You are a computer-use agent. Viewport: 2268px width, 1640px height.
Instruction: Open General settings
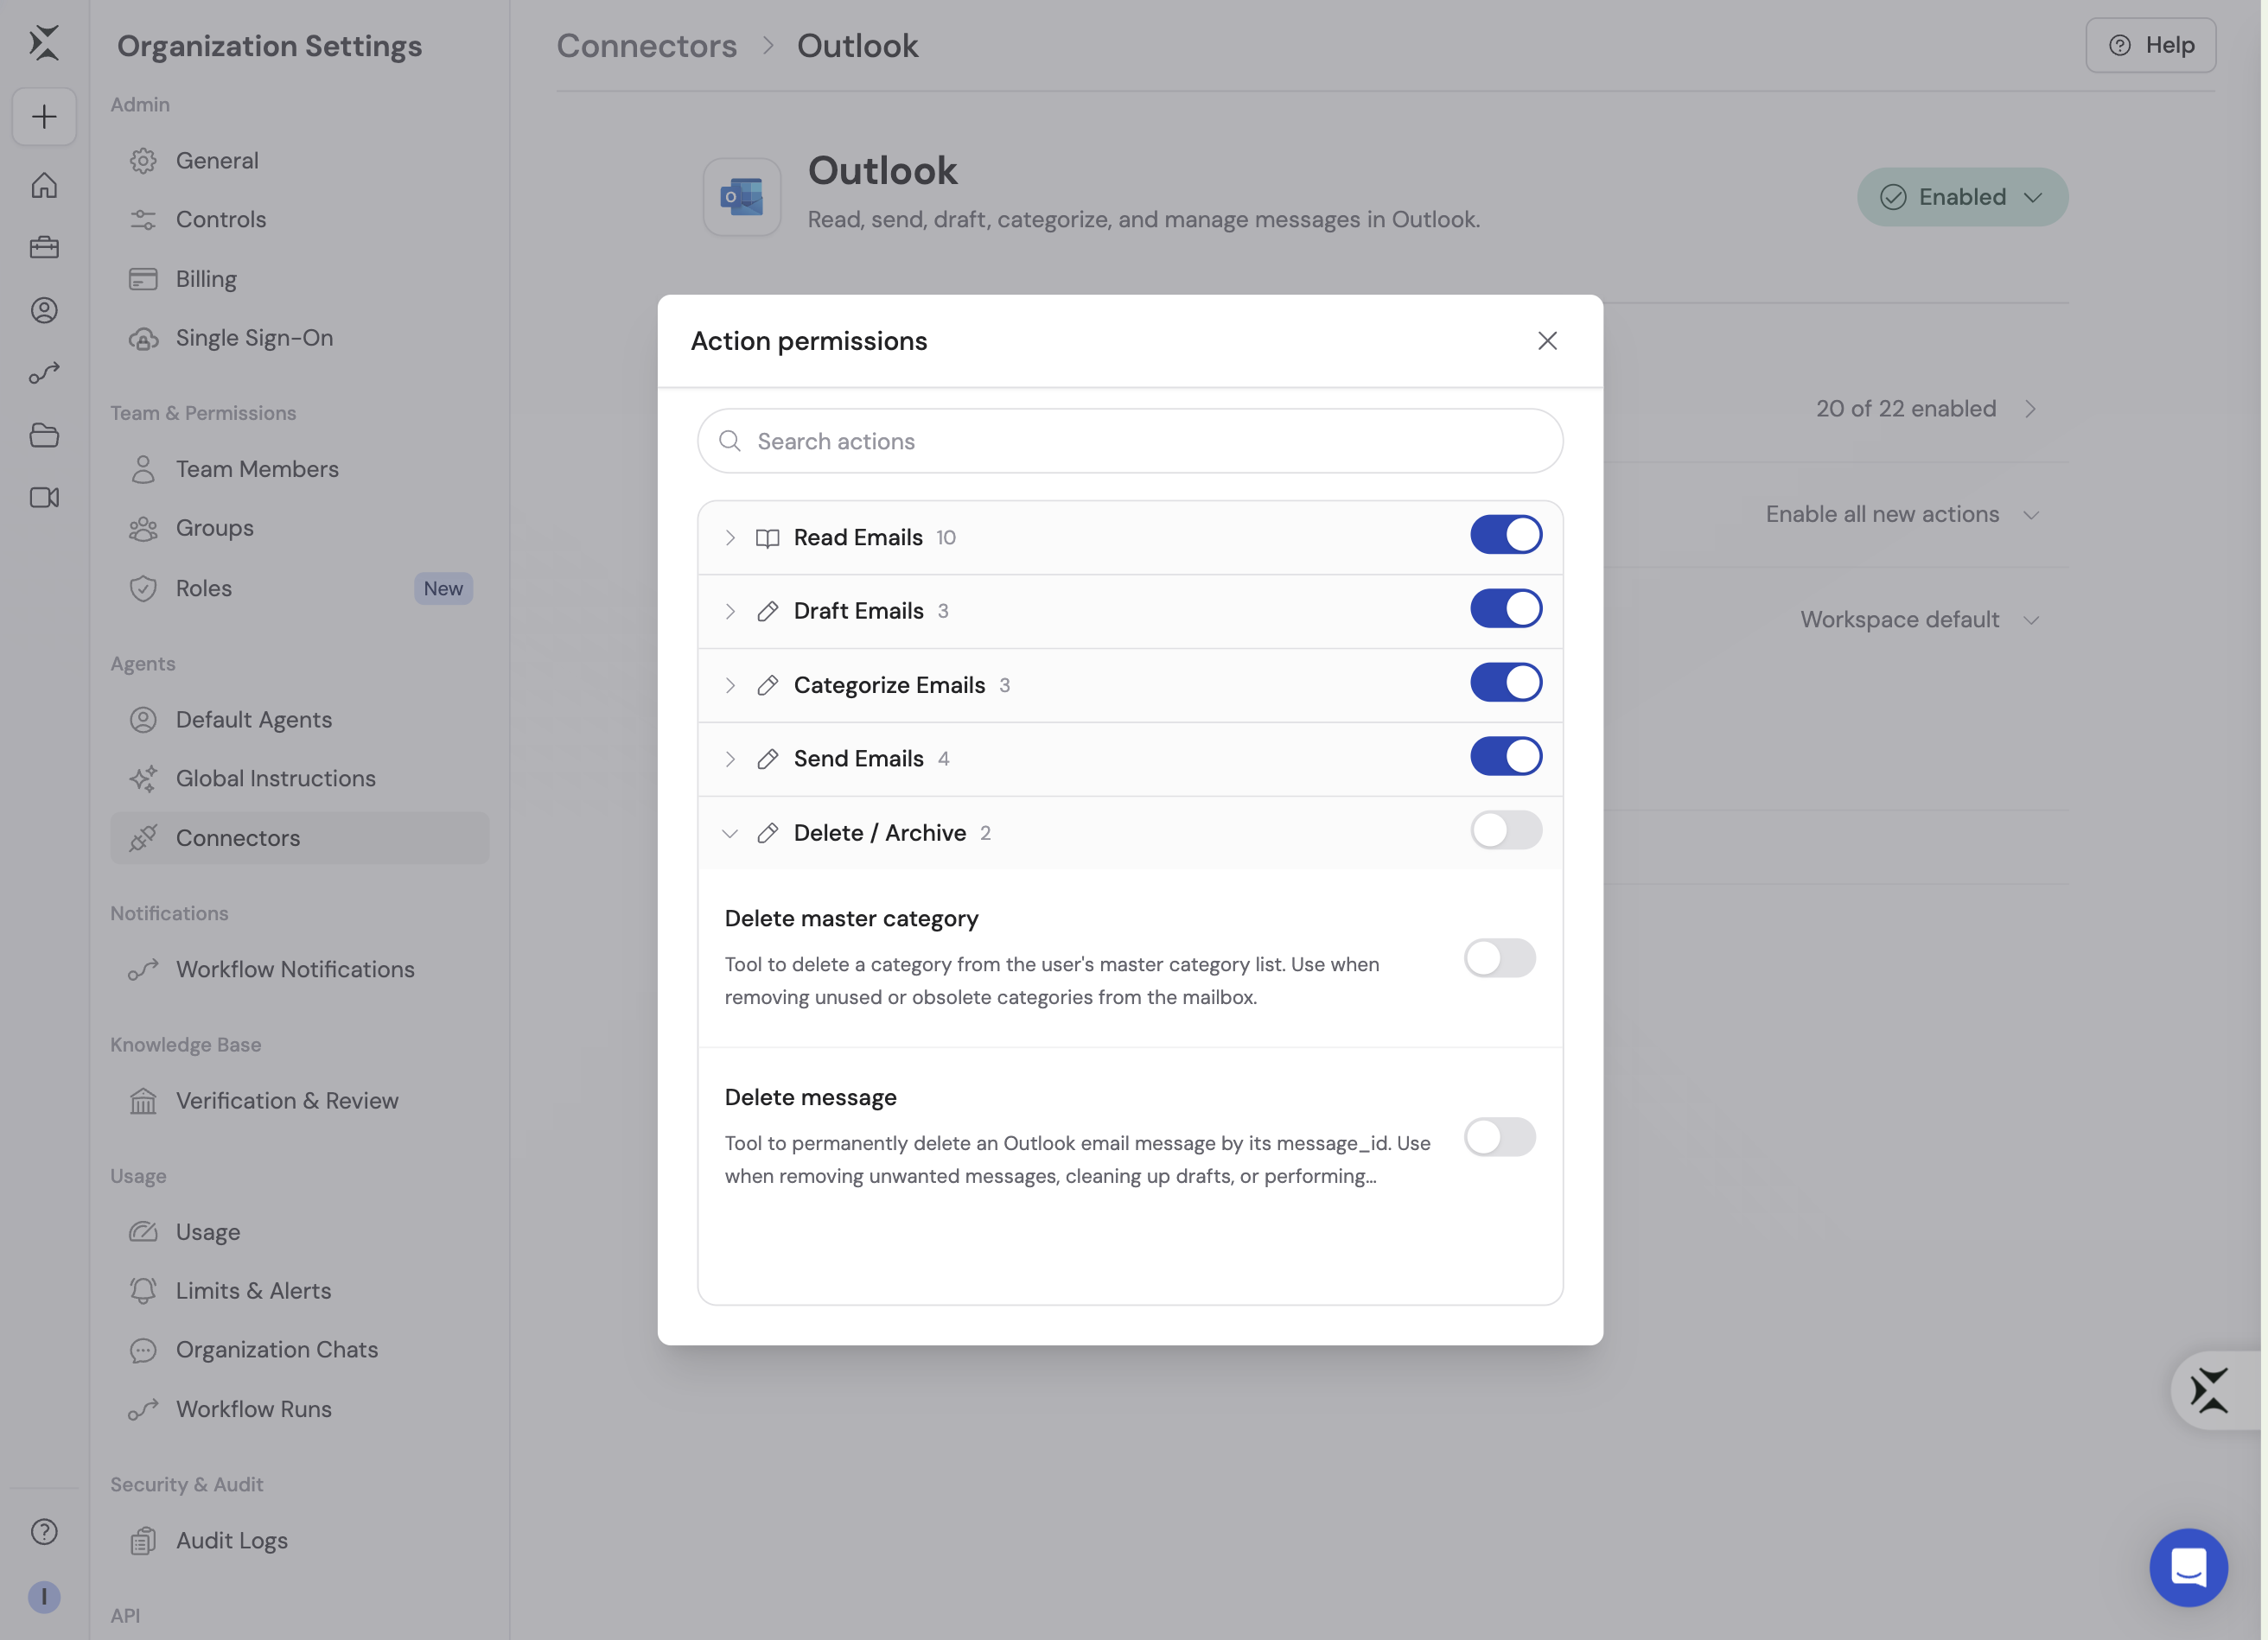pyautogui.click(x=300, y=161)
